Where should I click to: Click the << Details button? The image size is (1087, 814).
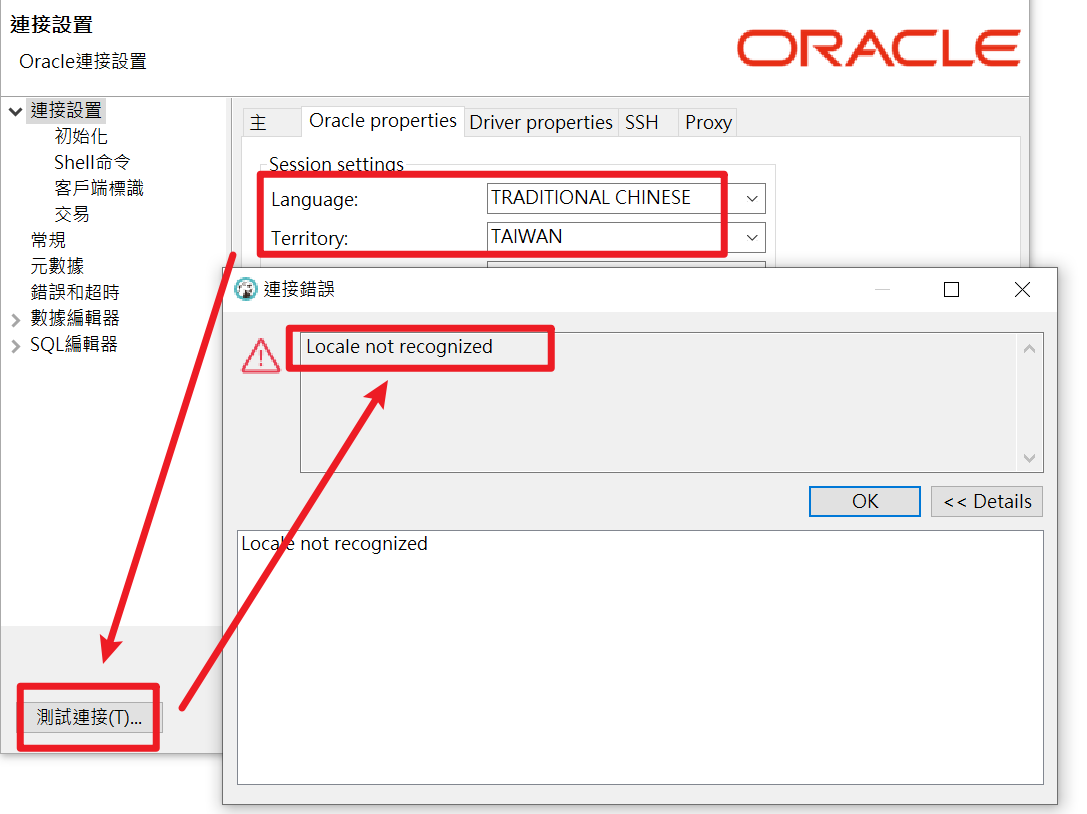click(986, 501)
